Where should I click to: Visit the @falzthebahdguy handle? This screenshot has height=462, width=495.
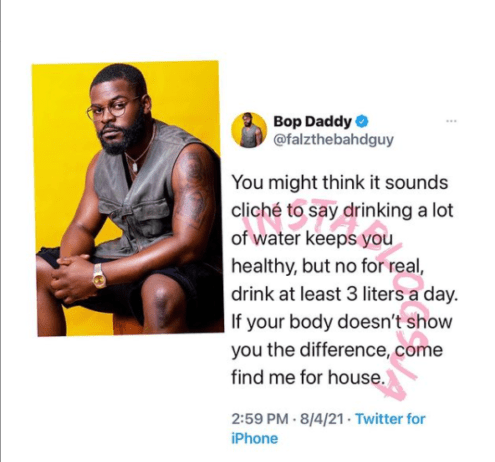click(x=333, y=139)
